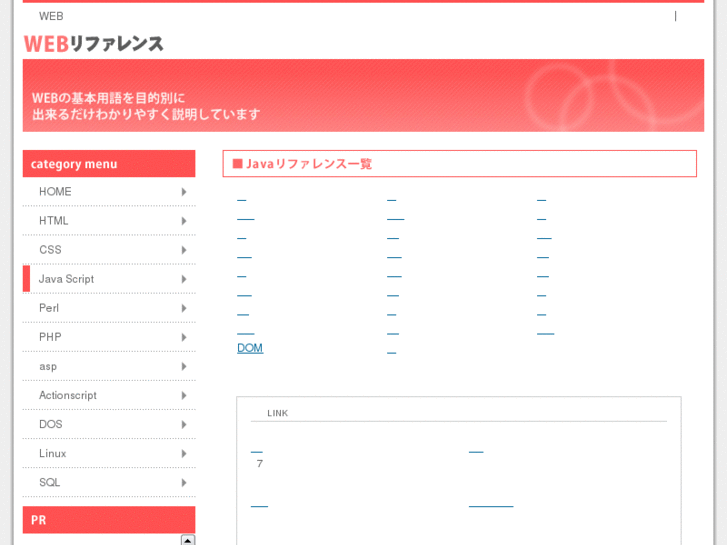Viewport: 727px width, 545px height.
Task: Click the LINK section label
Action: [277, 413]
